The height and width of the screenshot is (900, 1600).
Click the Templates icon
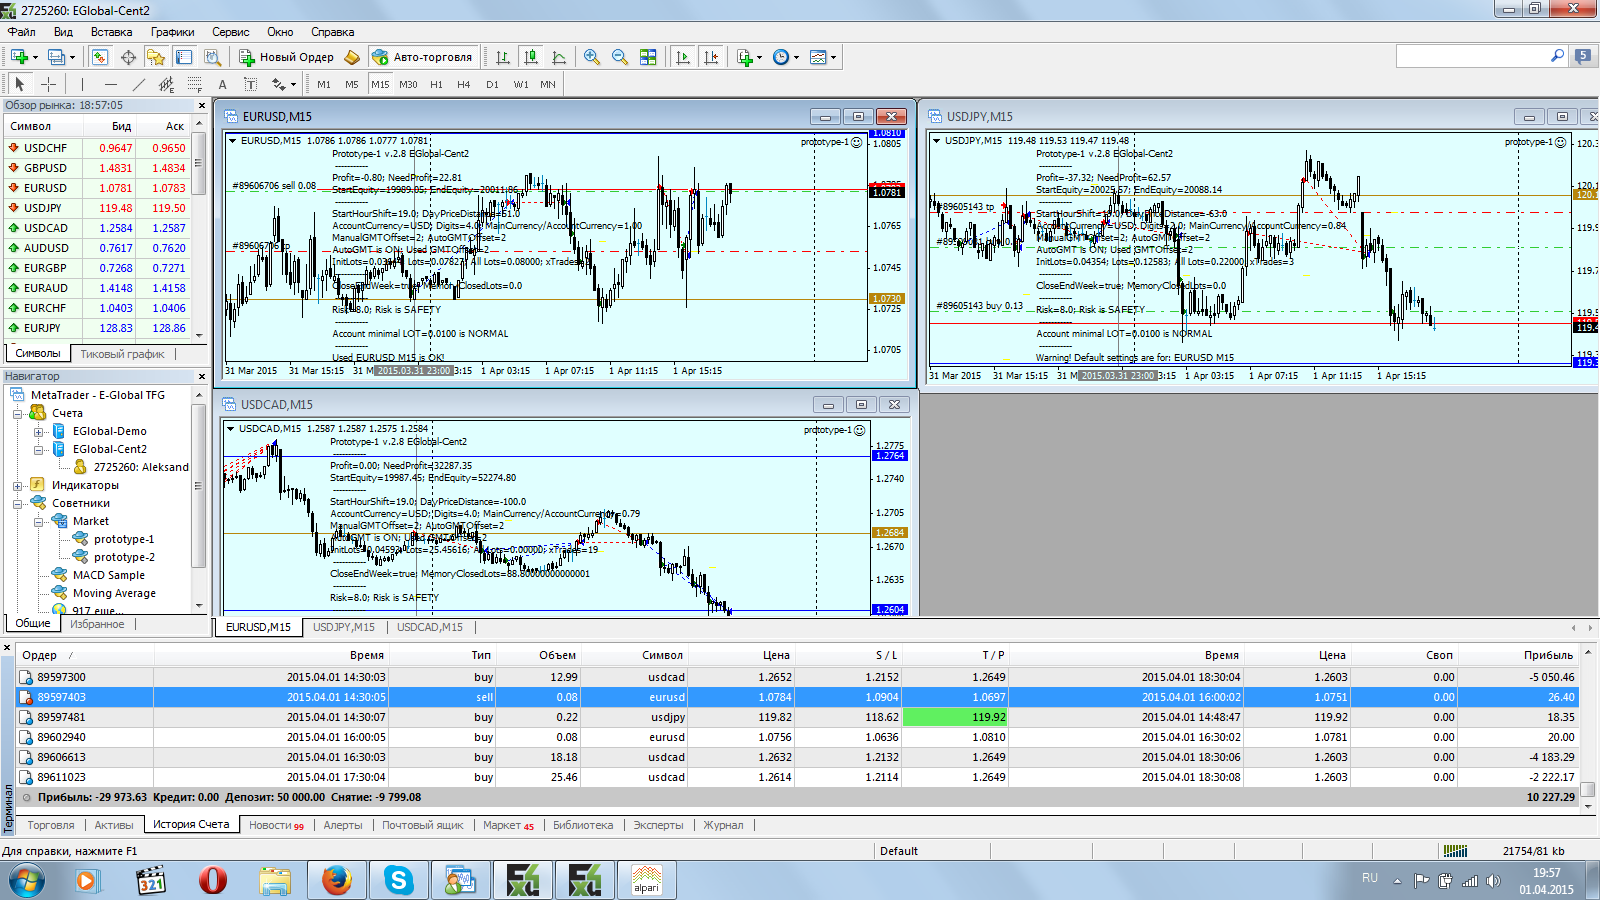point(818,57)
